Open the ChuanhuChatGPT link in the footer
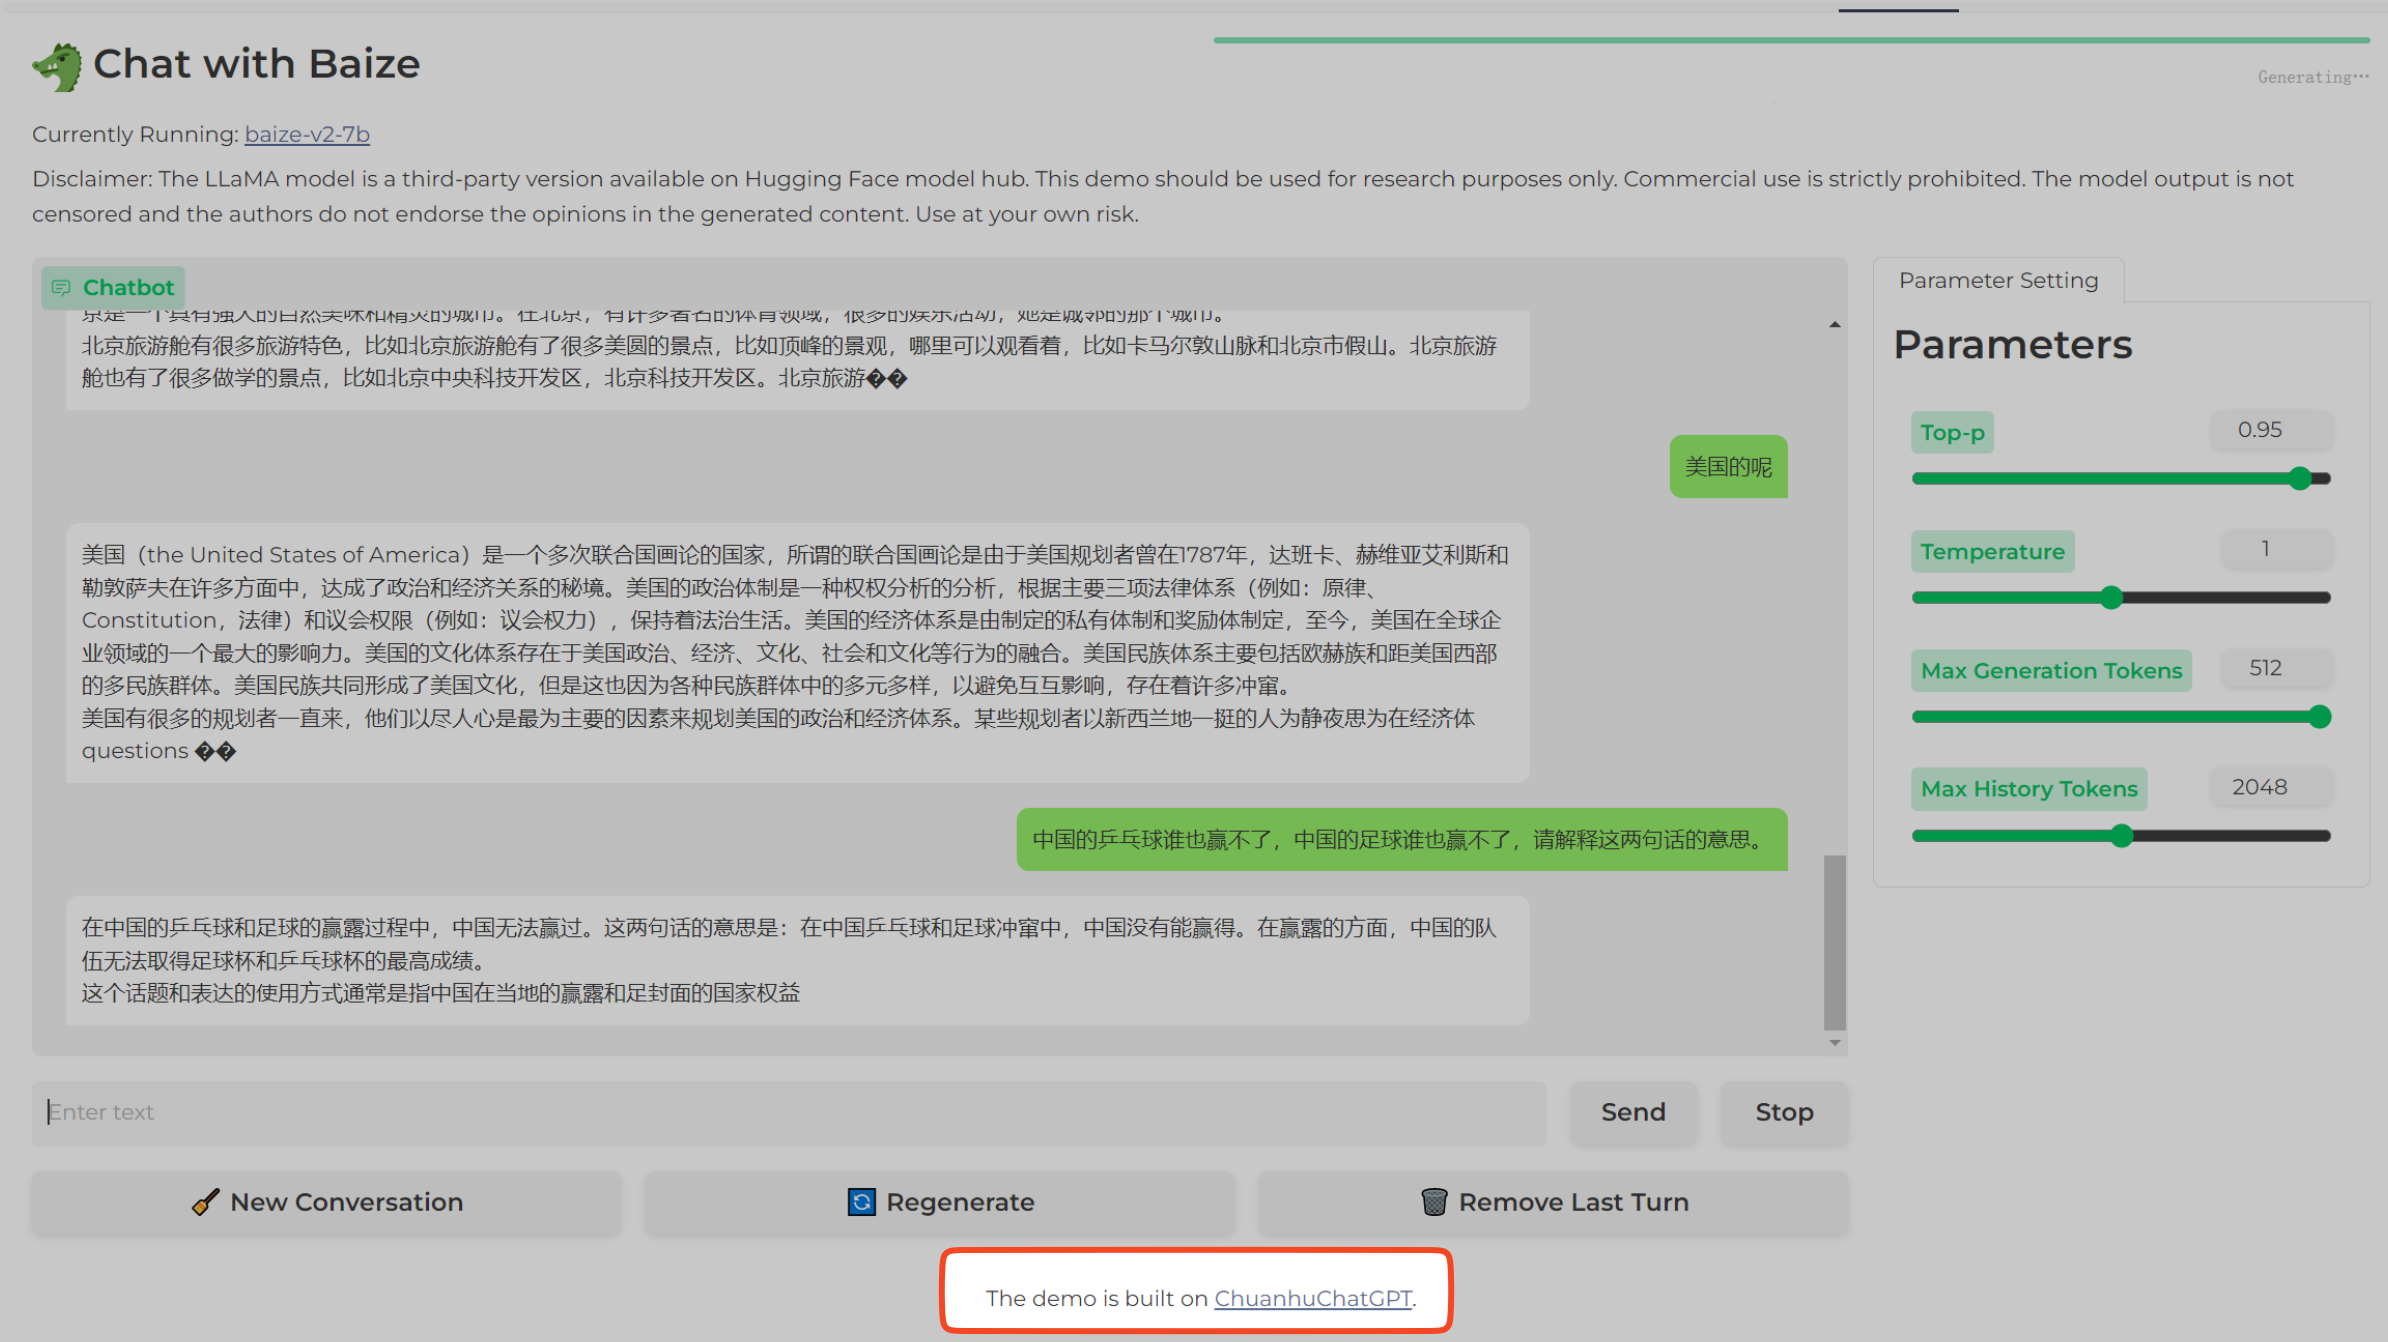Screen dimensions: 2388x1342 1313,1298
